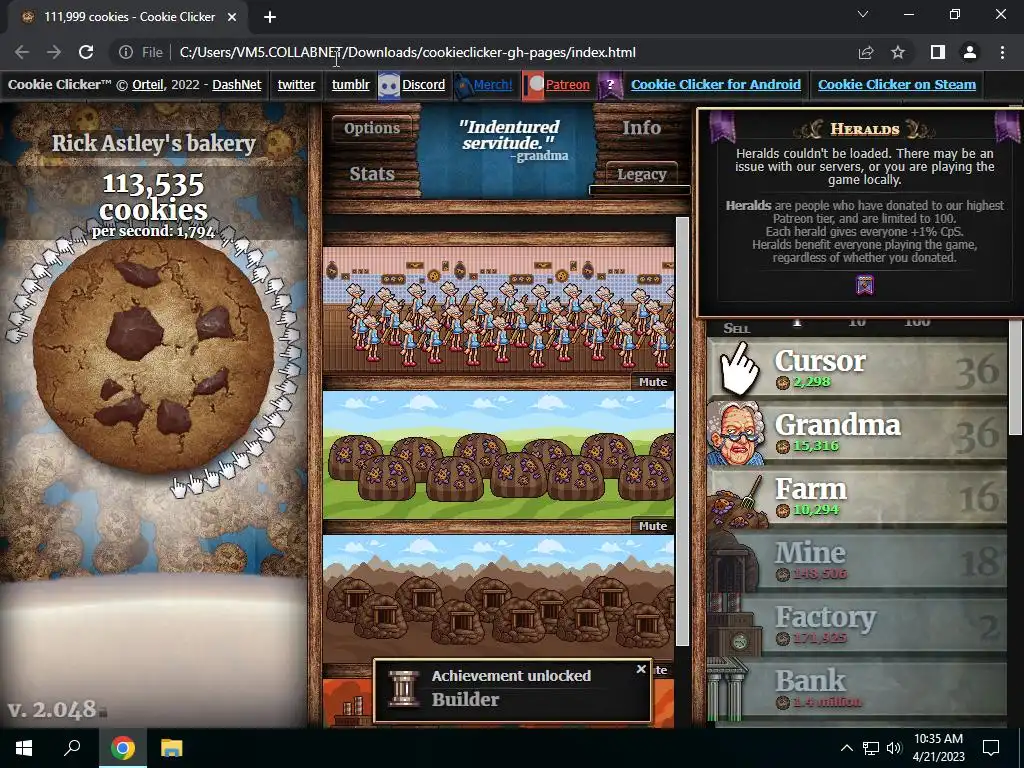Open the notification center
The height and width of the screenshot is (768, 1024).
tap(991, 748)
